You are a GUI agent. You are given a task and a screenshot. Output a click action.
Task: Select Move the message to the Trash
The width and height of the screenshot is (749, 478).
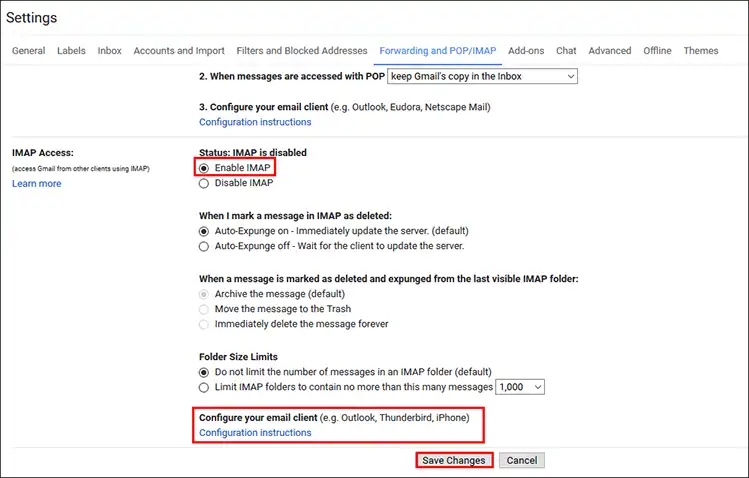[204, 309]
